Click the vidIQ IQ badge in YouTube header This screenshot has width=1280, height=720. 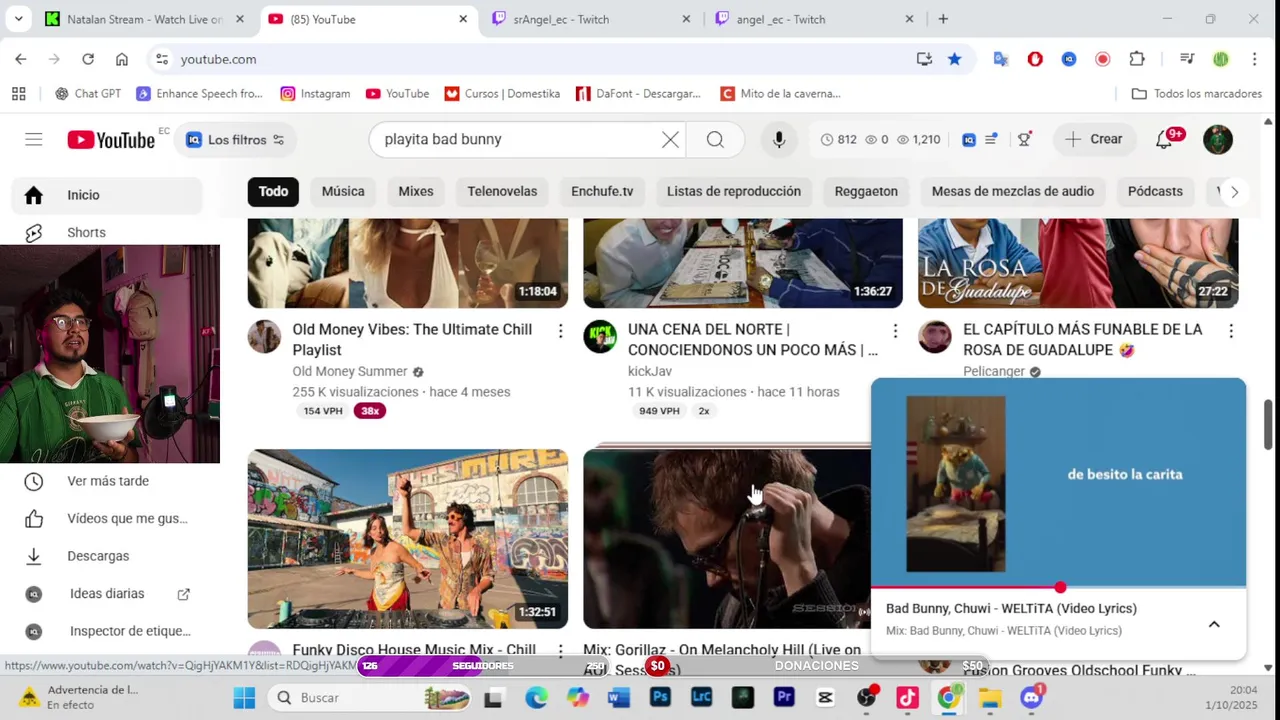[x=968, y=140]
